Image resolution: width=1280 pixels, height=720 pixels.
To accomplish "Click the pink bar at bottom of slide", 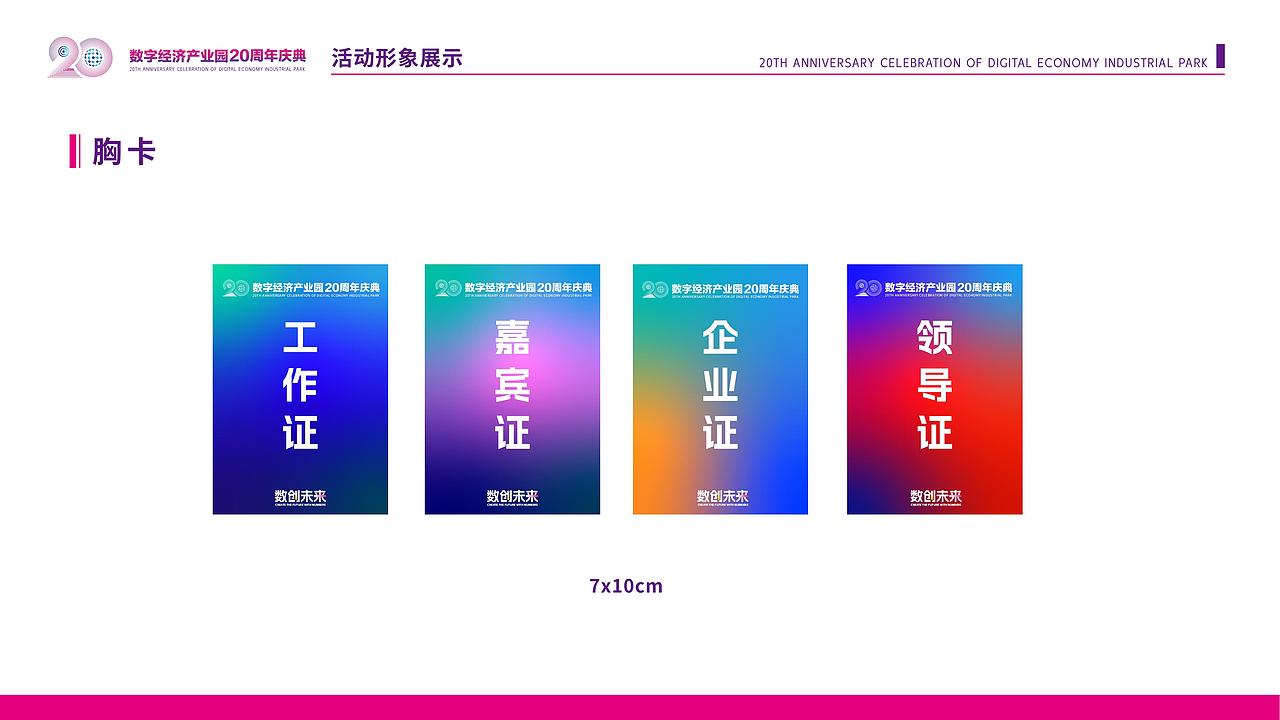I will (640, 706).
